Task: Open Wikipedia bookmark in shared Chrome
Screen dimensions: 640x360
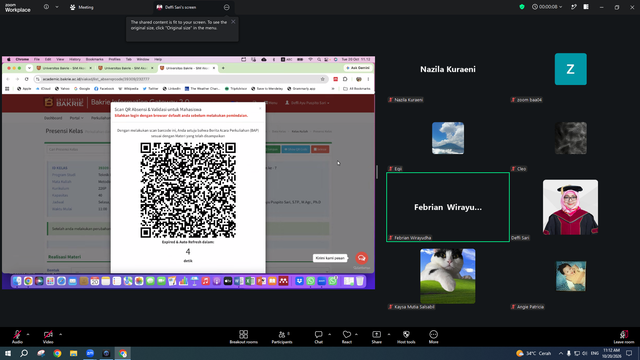Action: pyautogui.click(x=129, y=89)
